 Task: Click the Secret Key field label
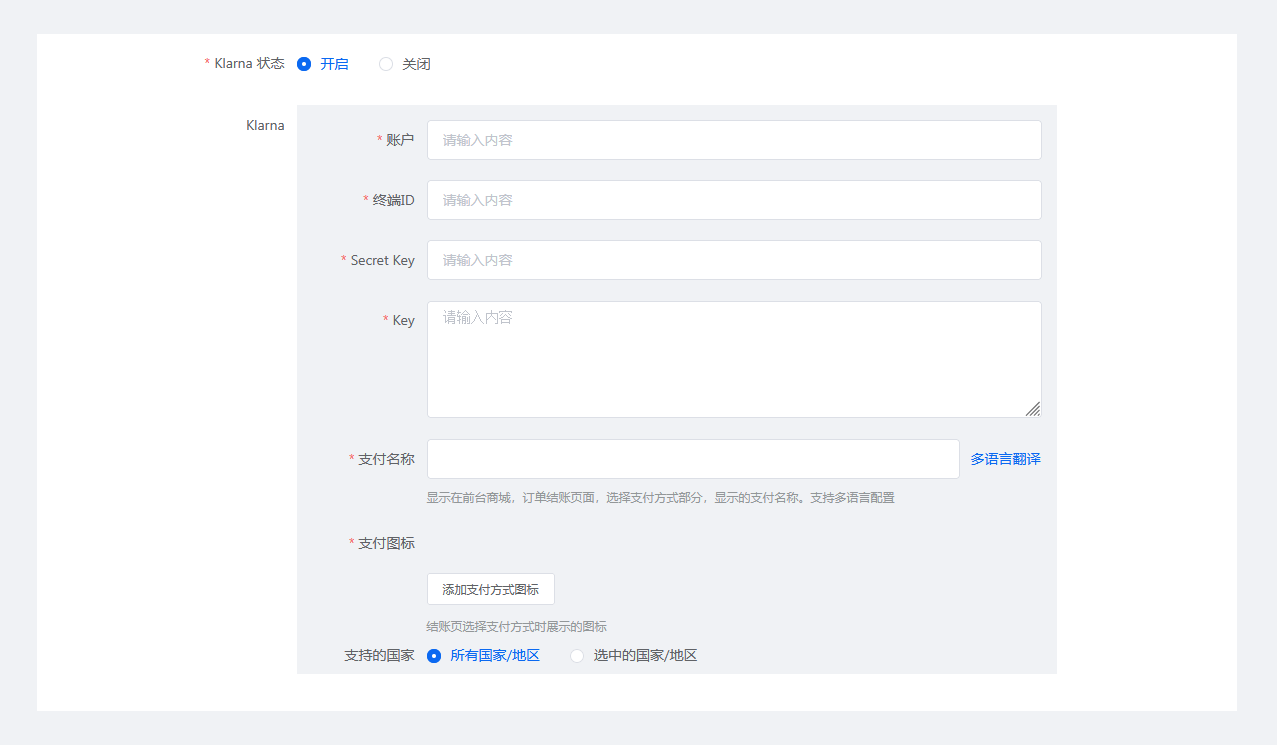point(382,260)
